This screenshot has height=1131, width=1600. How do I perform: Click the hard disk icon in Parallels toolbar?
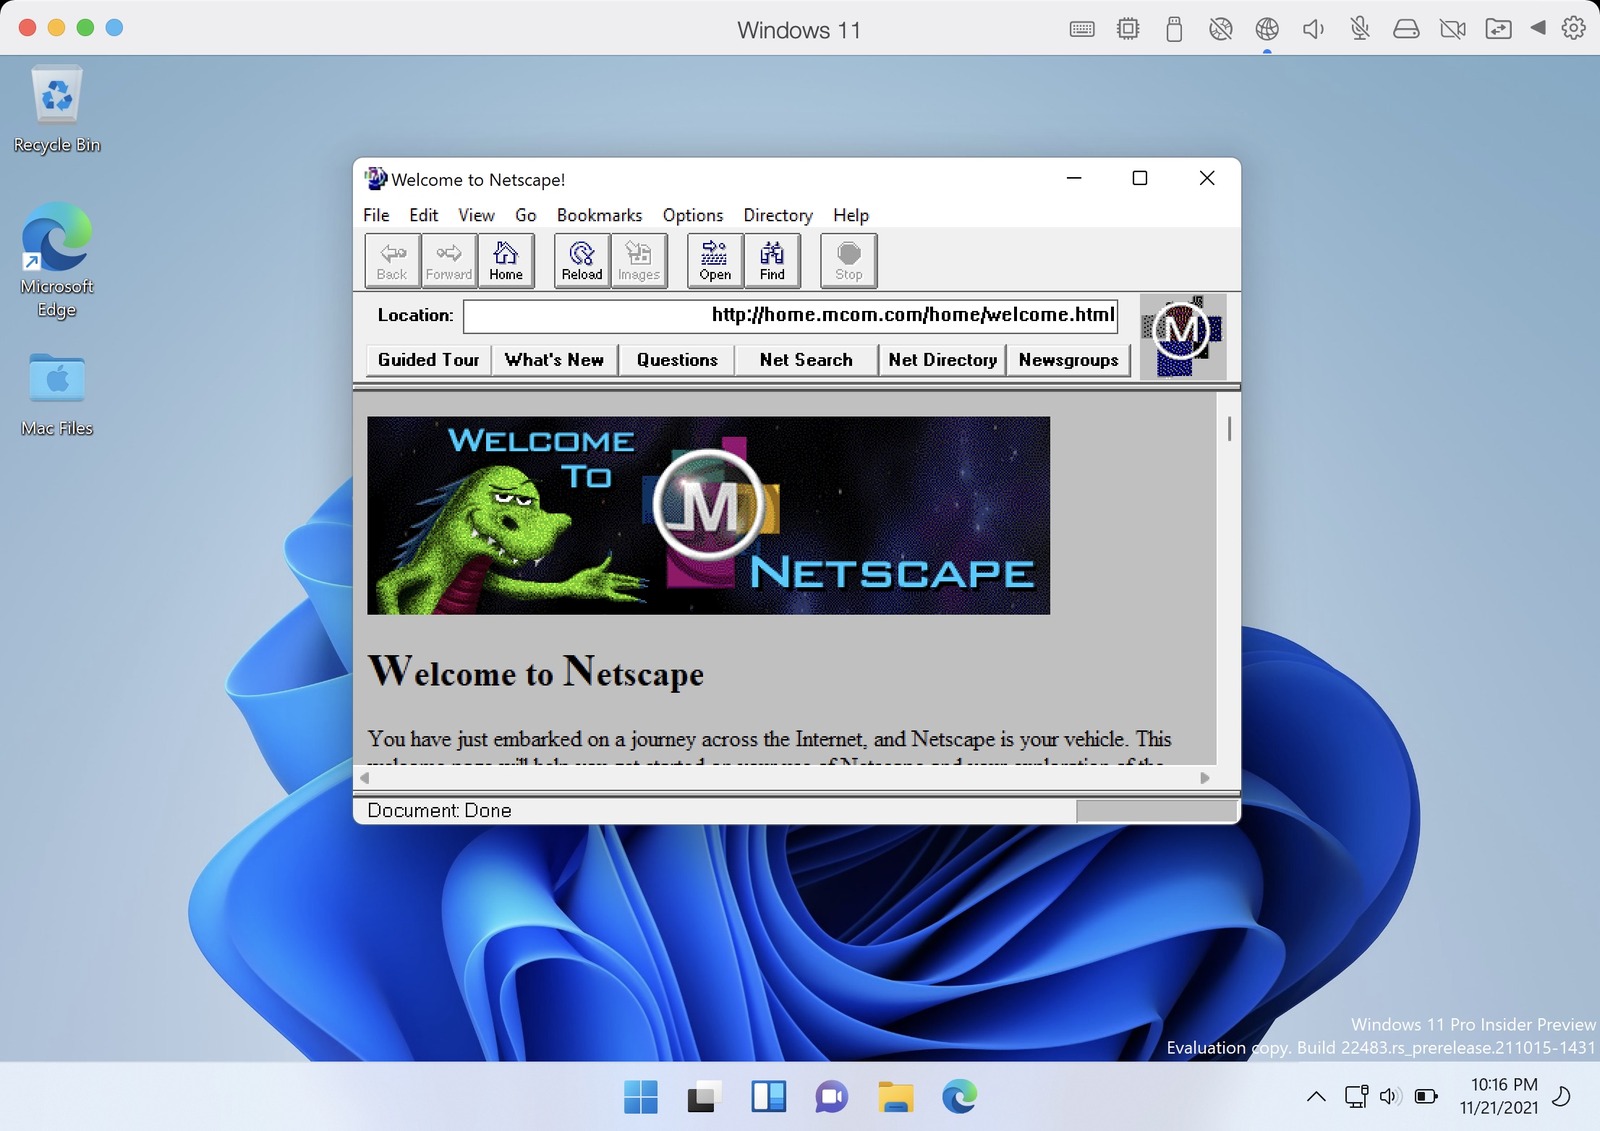(1406, 29)
